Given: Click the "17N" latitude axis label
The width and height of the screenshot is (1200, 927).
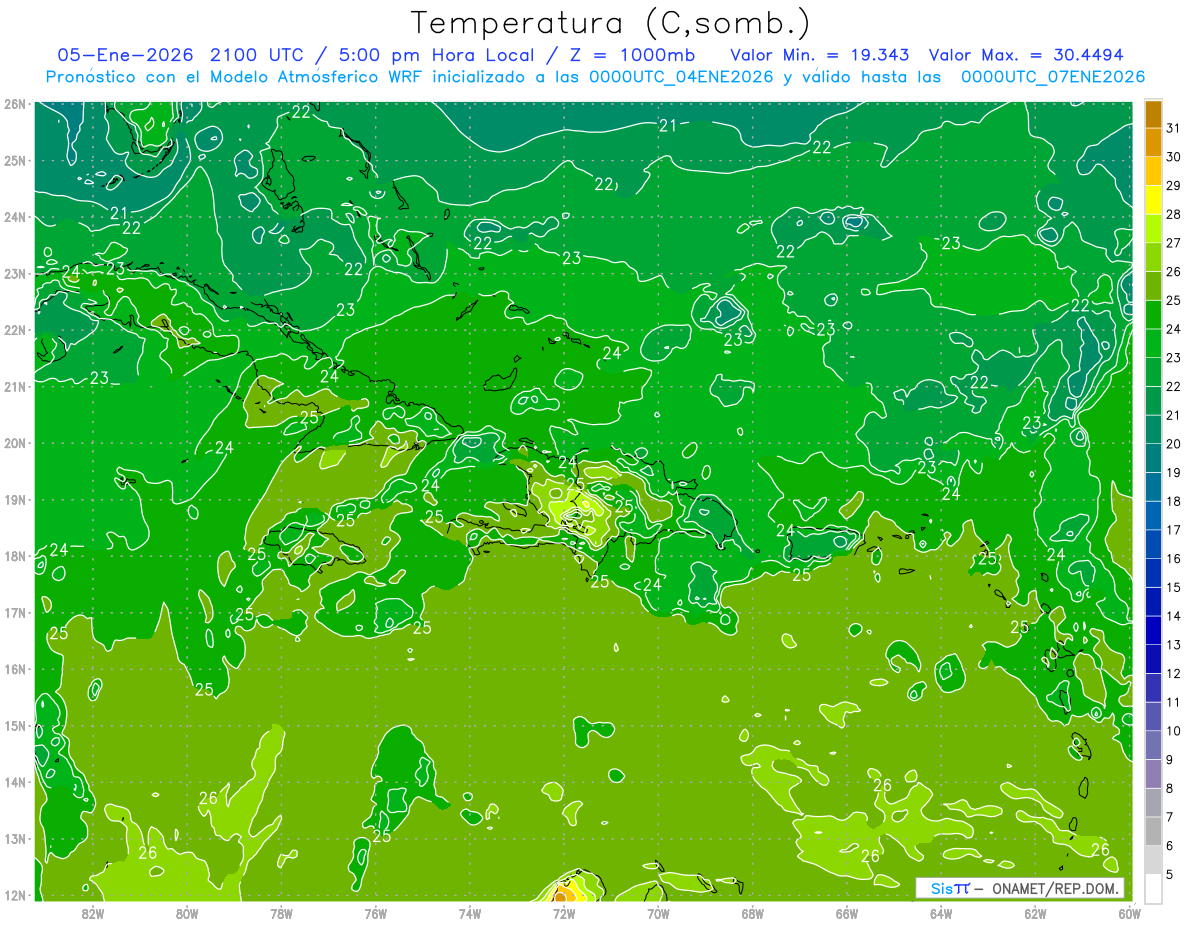Looking at the screenshot, I should tap(15, 613).
